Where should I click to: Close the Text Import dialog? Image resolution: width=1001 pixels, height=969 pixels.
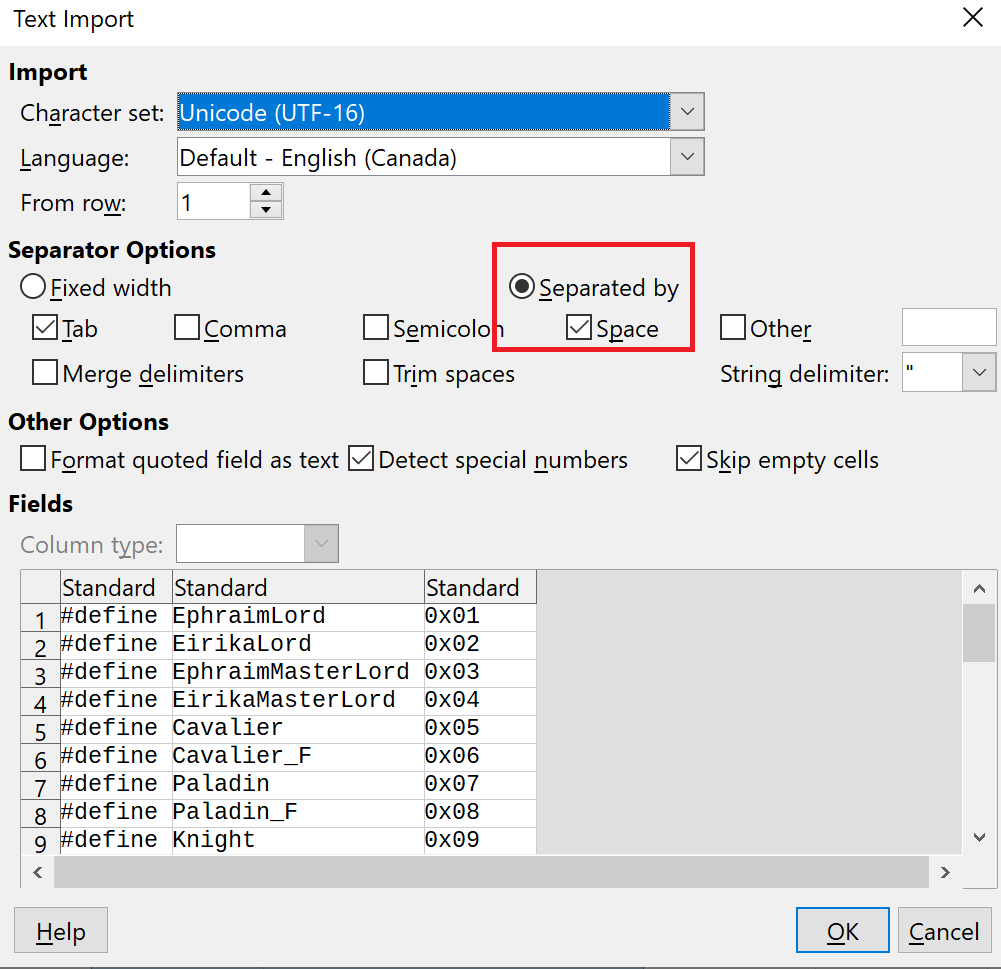pyautogui.click(x=972, y=17)
